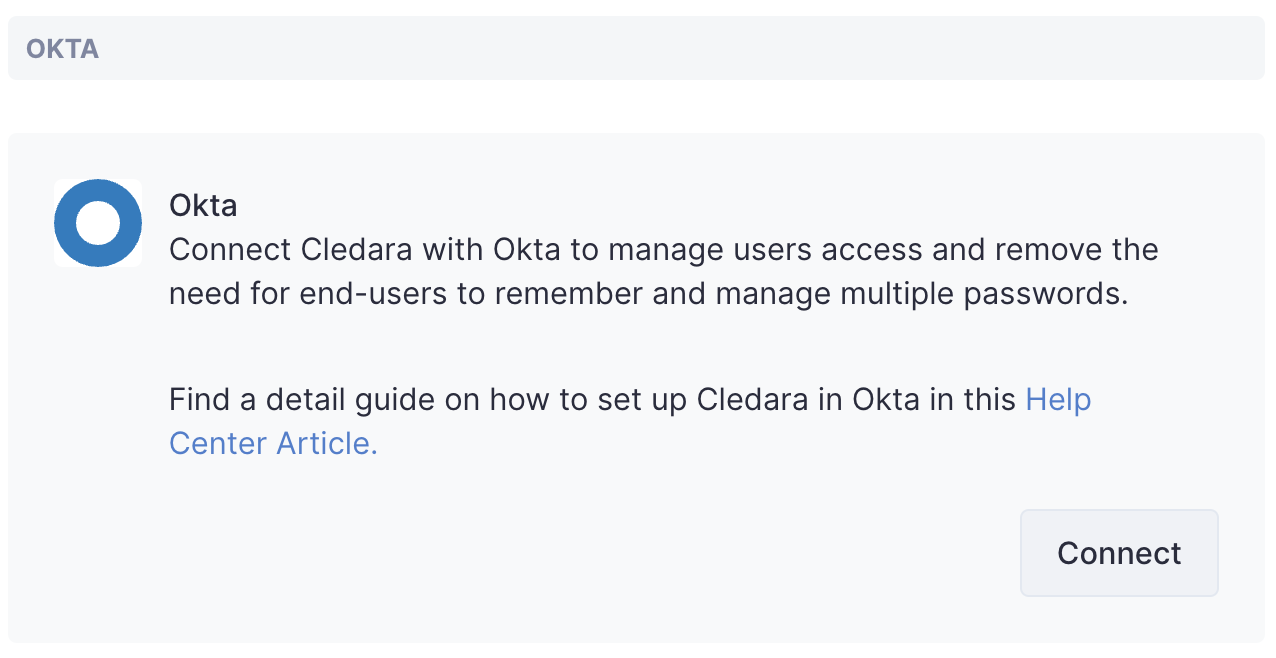1276x658 pixels.
Task: Start the Okta connection via Connect
Action: (x=1119, y=553)
